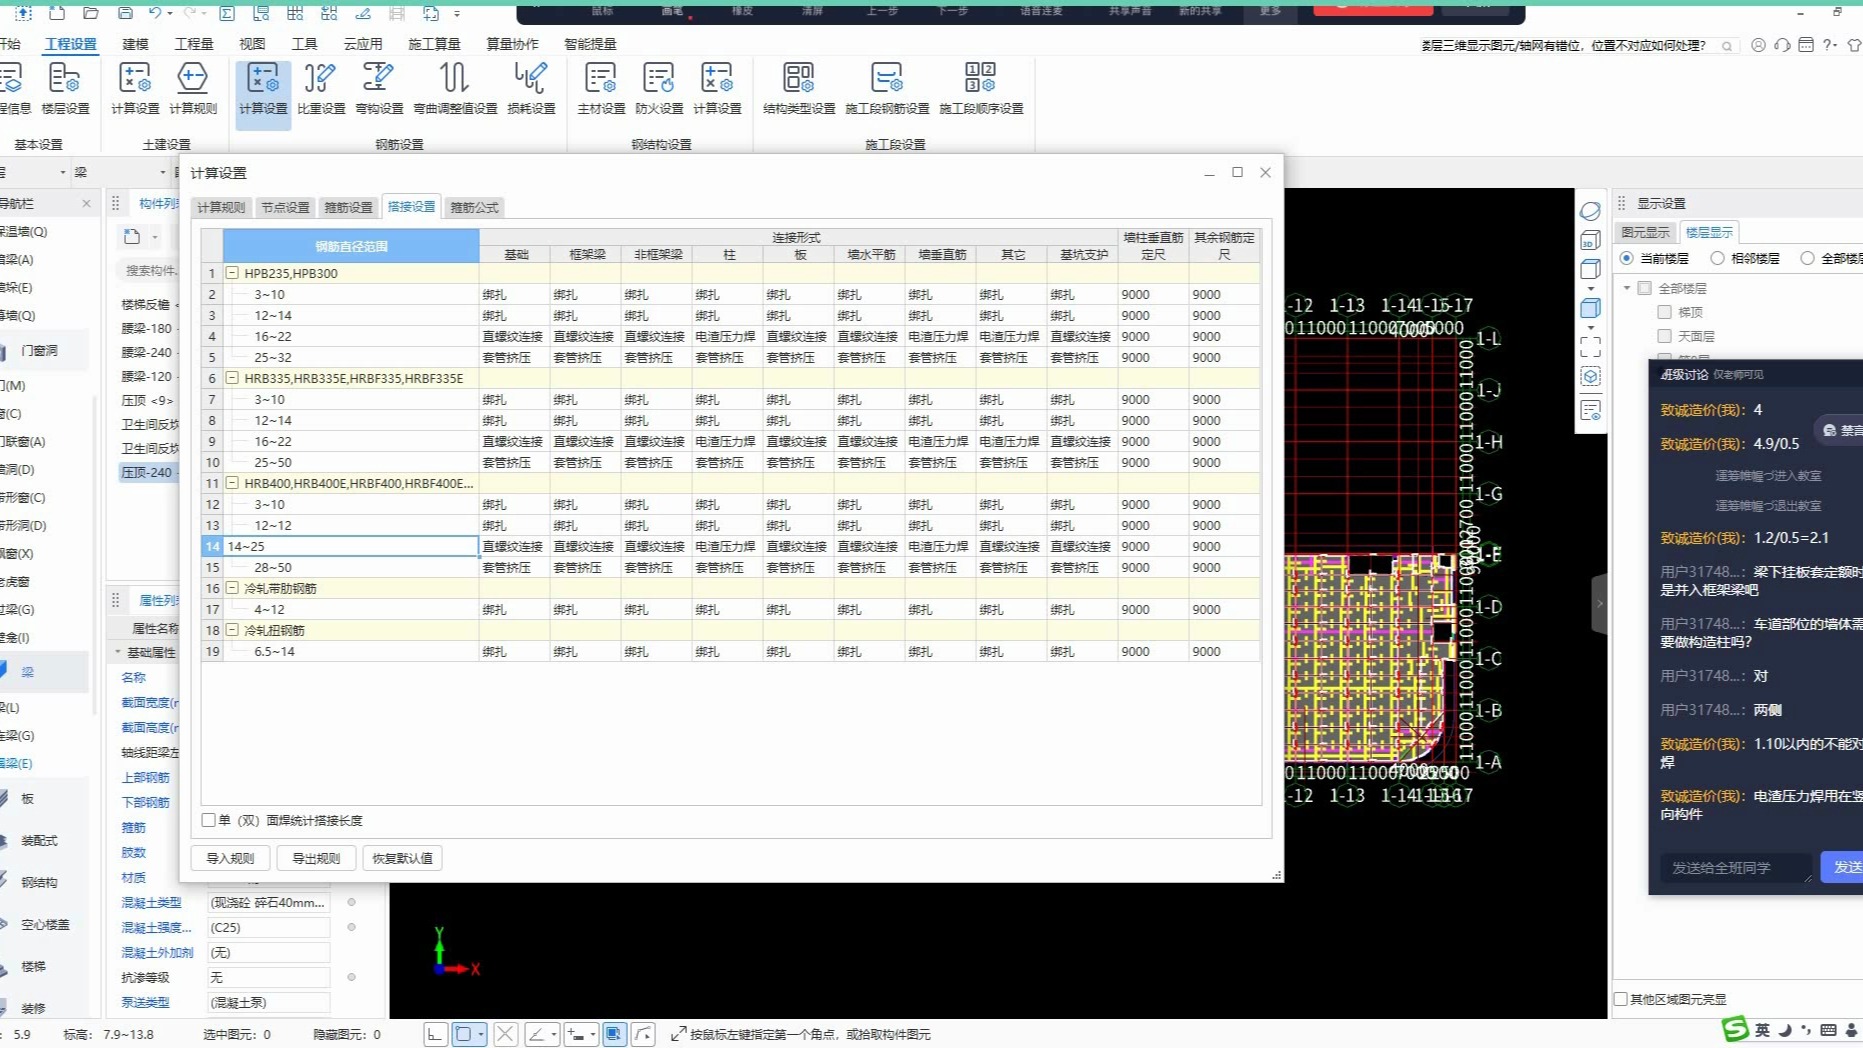Screen dimensions: 1863x1048
Task: Click the 14~25 diameter range input cell
Action: (351, 546)
